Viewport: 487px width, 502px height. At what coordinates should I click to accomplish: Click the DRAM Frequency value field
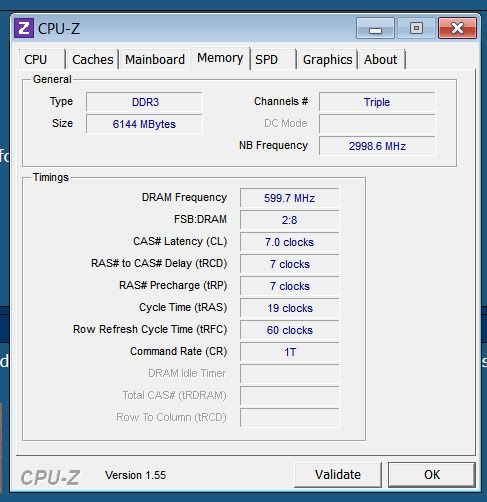coord(289,198)
